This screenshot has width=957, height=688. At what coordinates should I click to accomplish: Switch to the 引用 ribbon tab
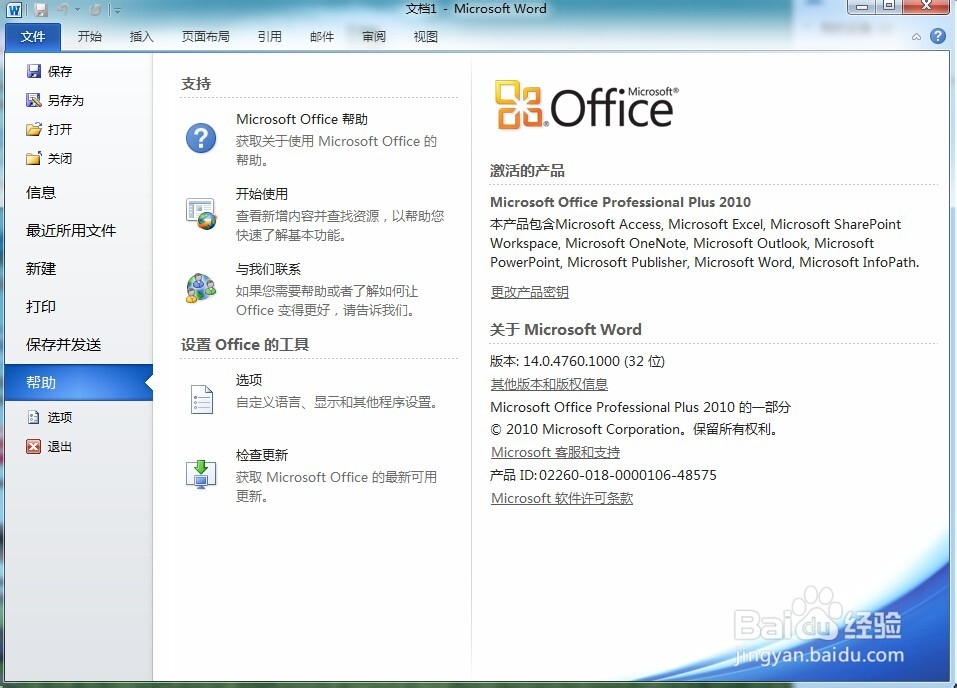click(x=269, y=37)
